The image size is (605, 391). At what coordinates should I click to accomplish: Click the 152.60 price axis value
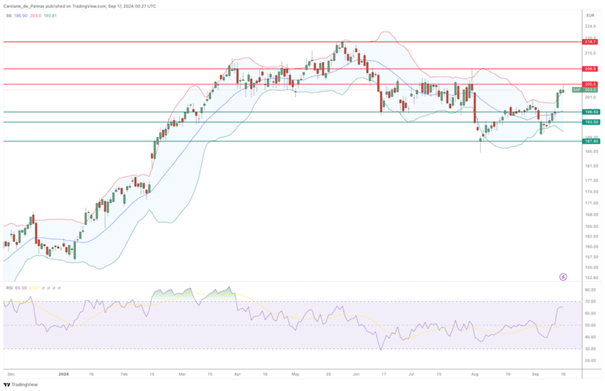591,278
